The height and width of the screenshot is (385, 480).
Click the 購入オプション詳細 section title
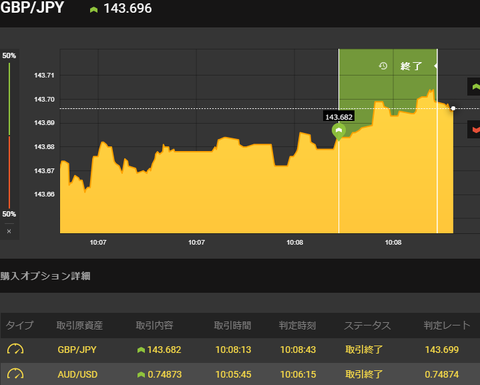[45, 276]
